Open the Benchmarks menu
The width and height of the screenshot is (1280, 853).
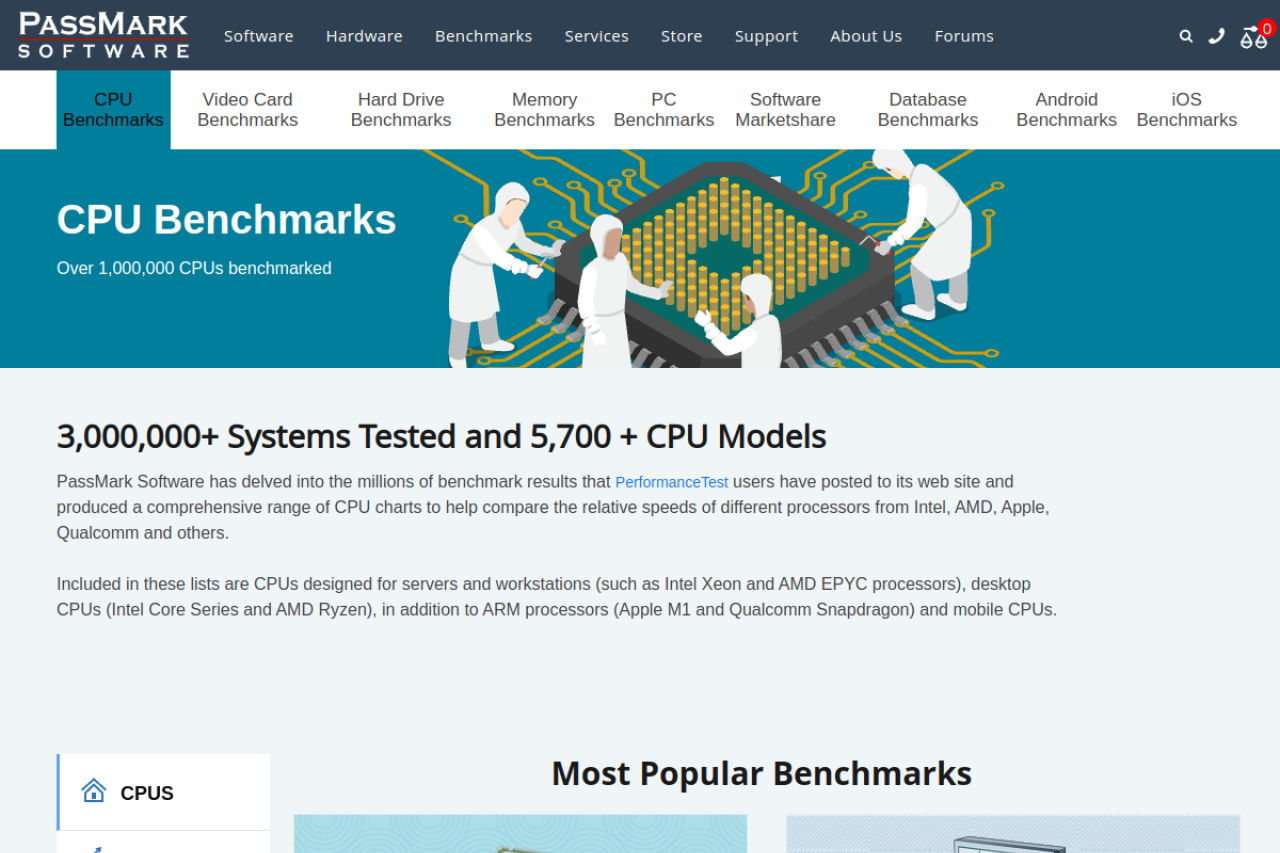(484, 36)
